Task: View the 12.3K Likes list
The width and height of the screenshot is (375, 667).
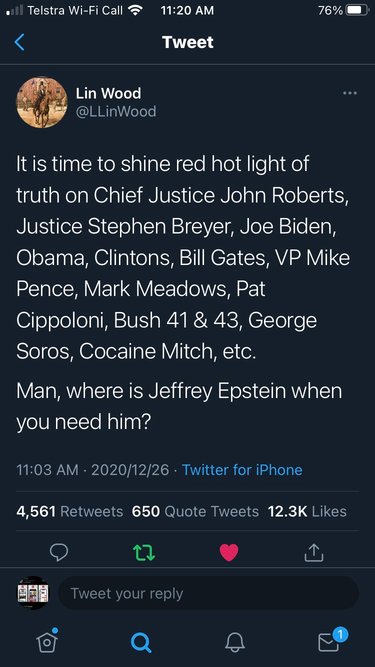Action: [x=307, y=511]
